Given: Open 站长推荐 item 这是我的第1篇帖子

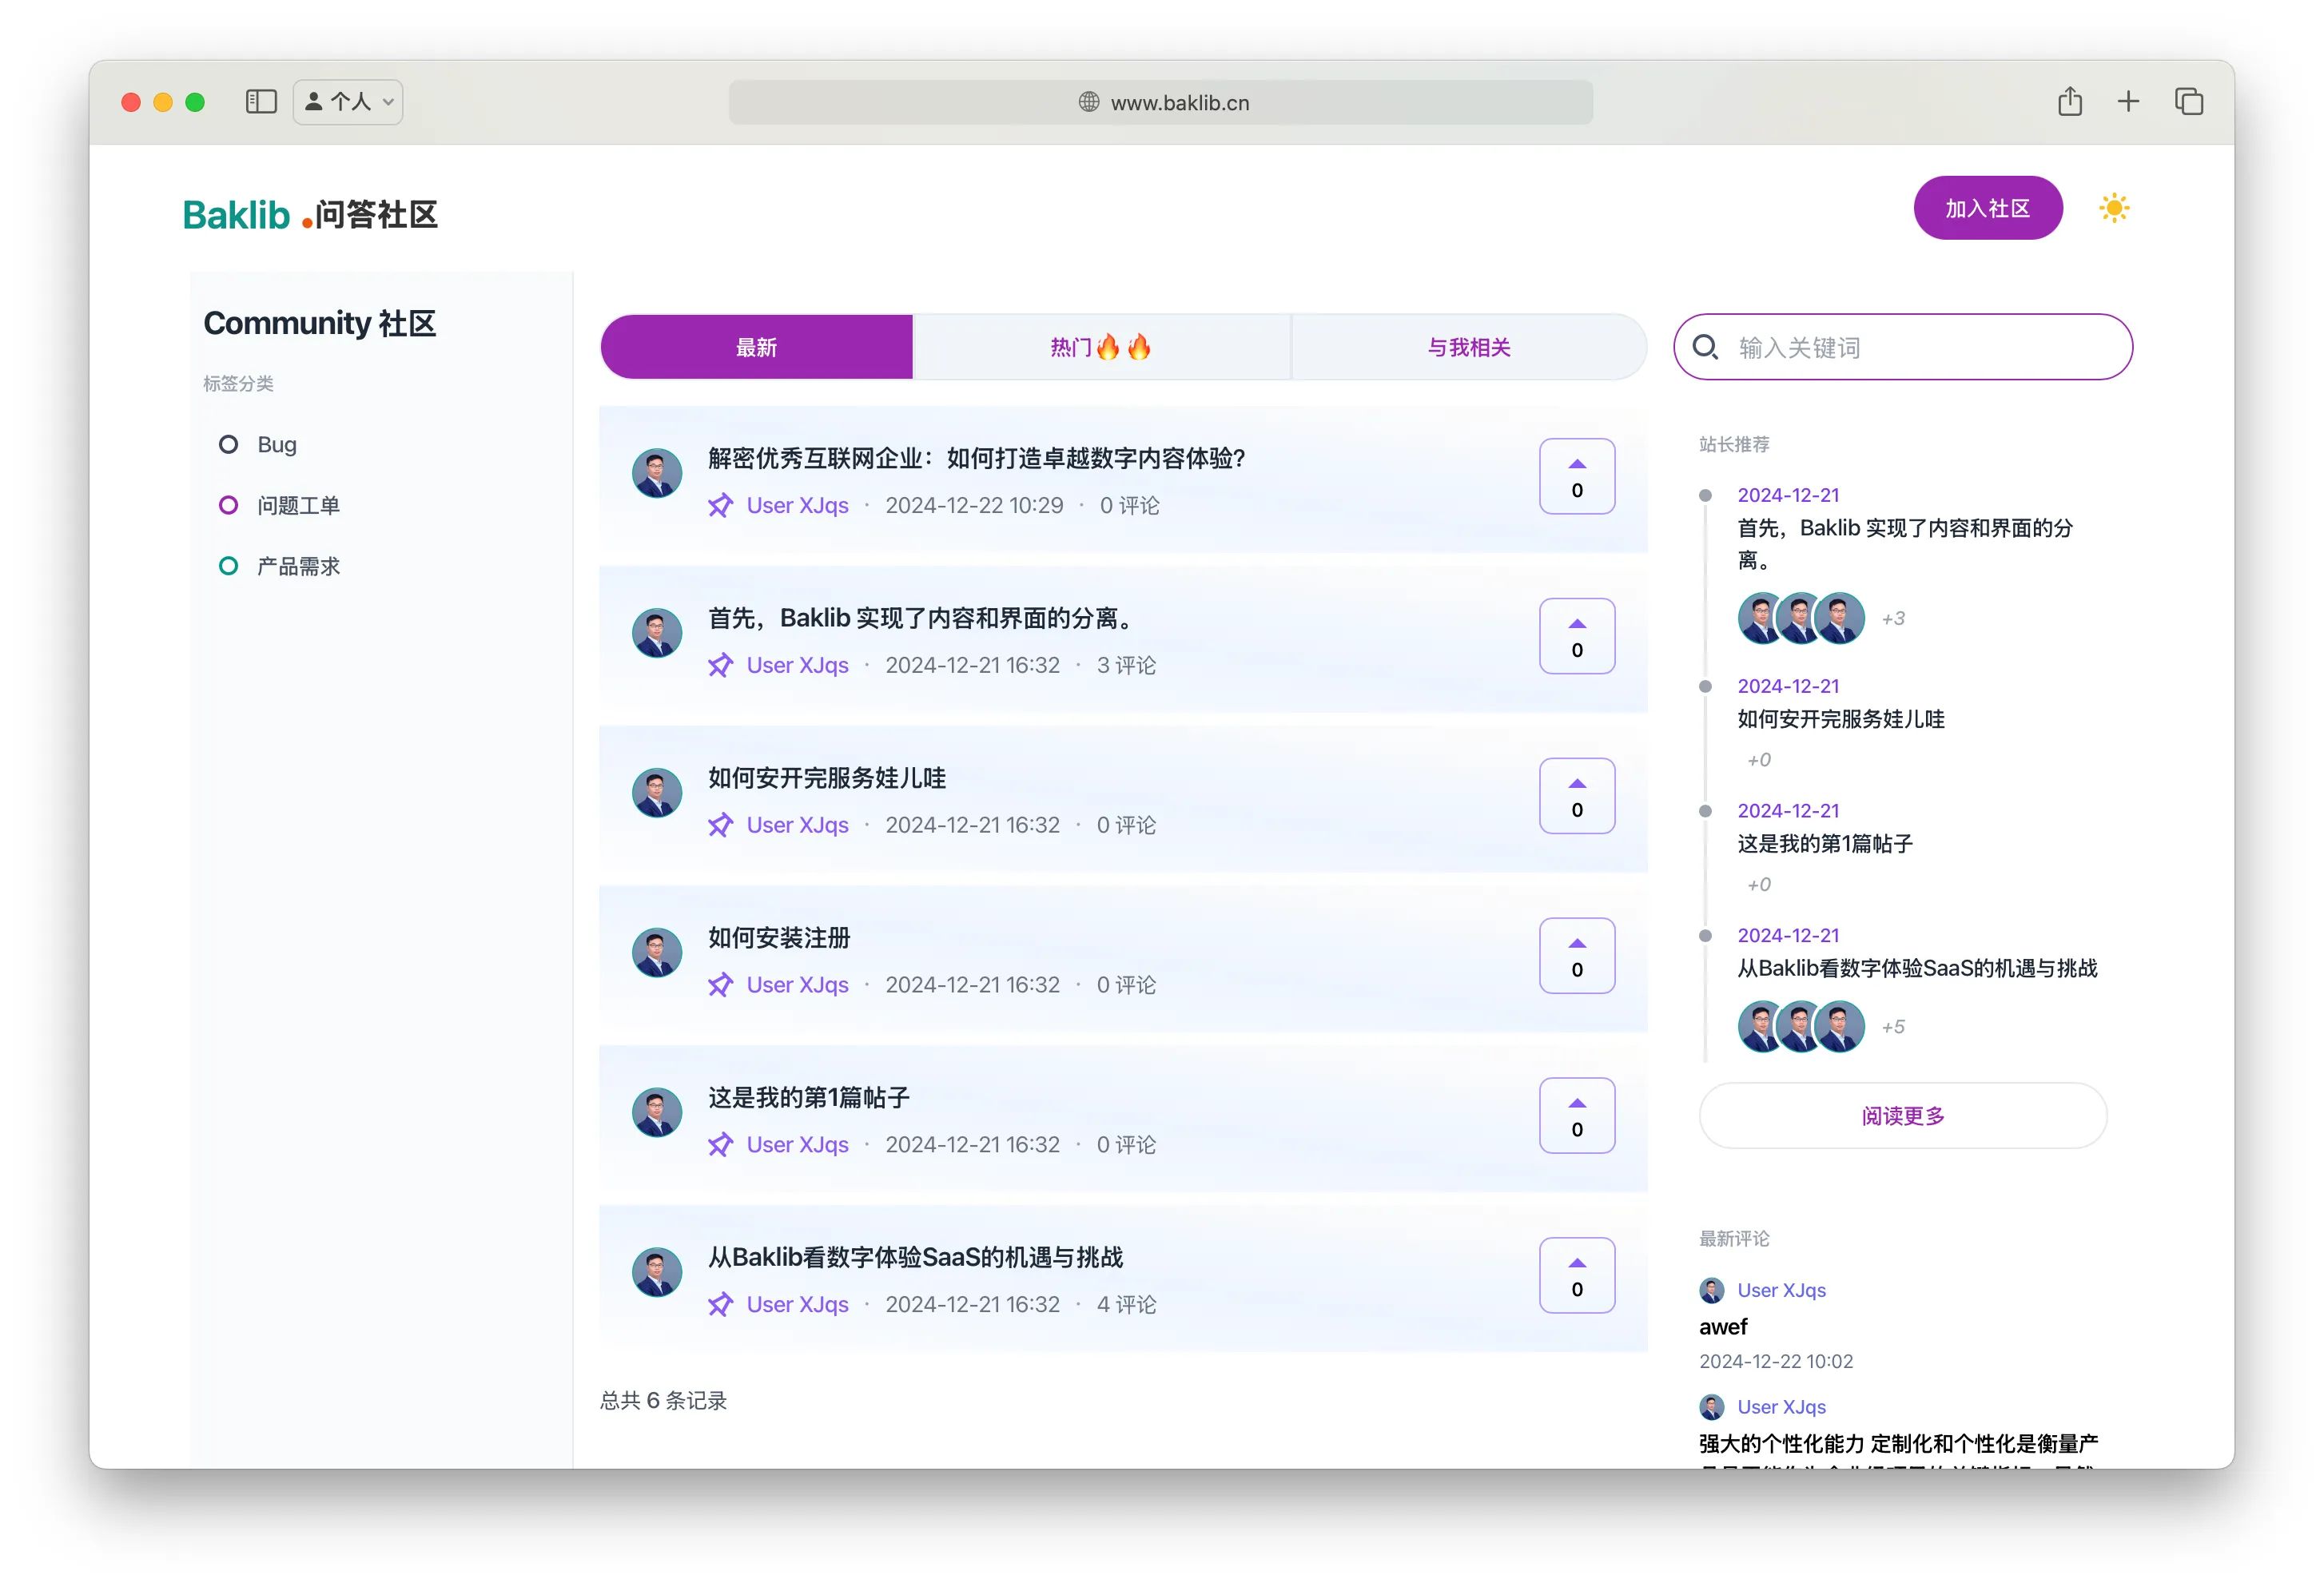Looking at the screenshot, I should click(x=1825, y=843).
